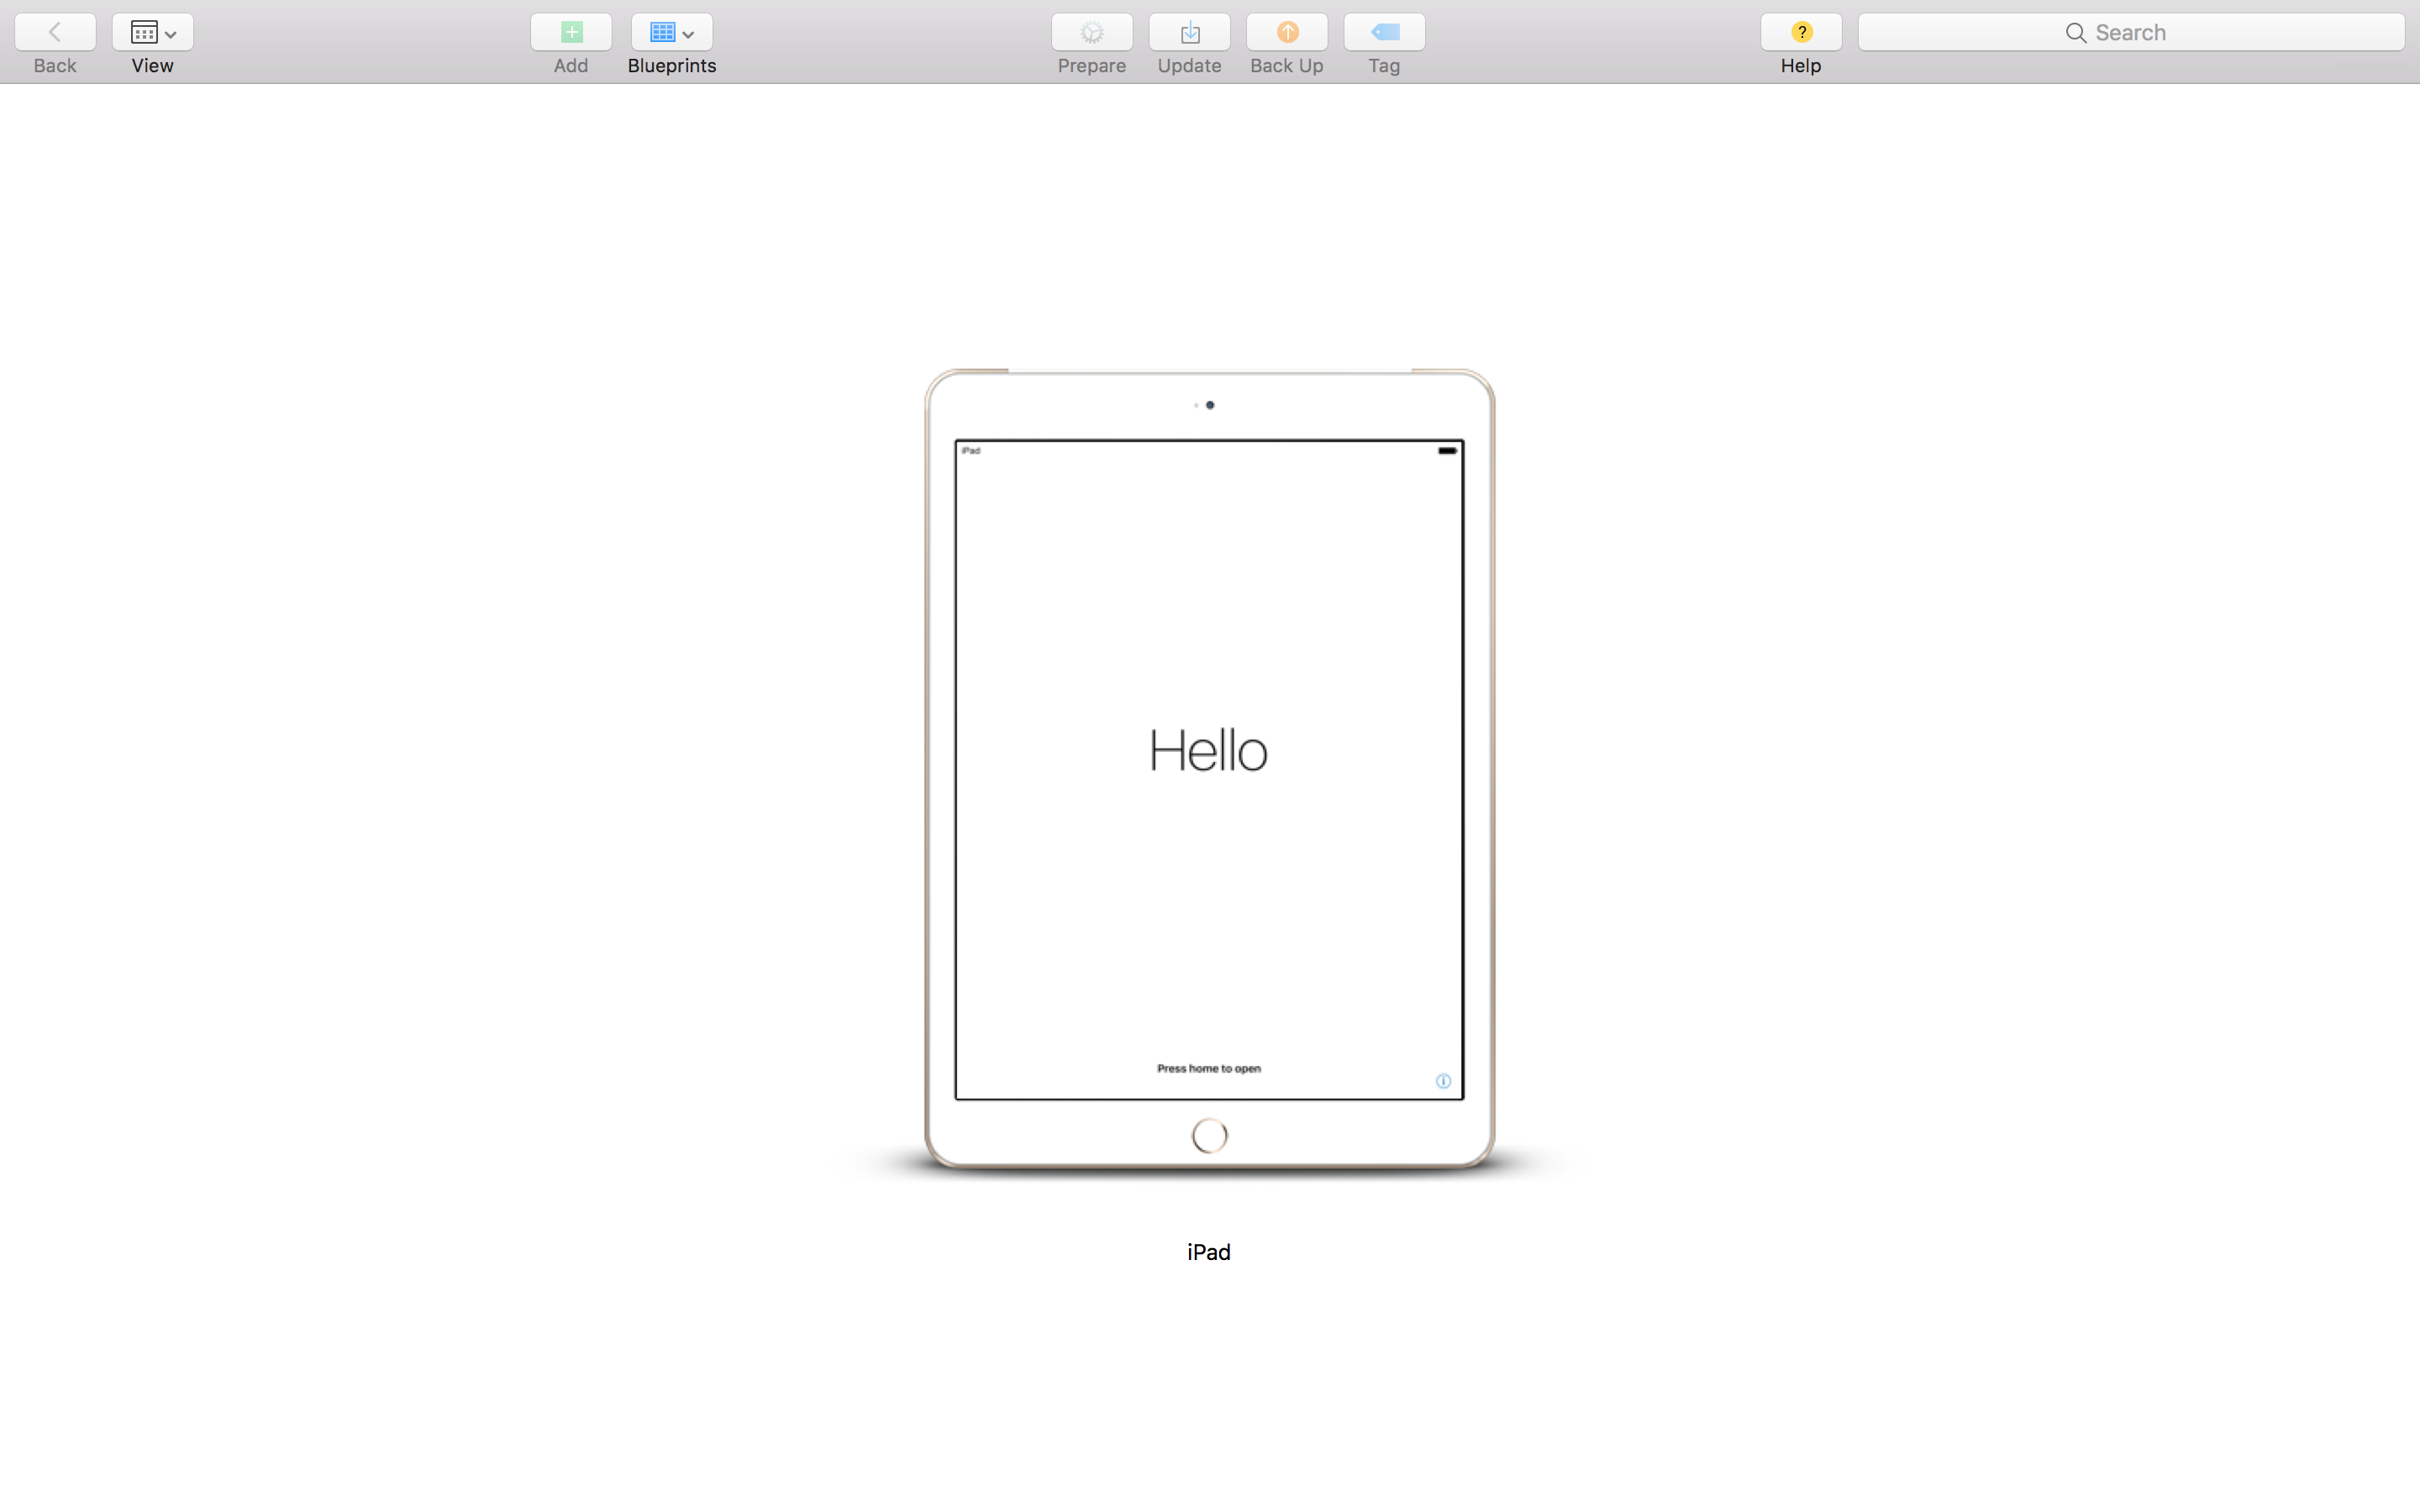Click the Prepare text label
The image size is (2420, 1512).
pos(1091,66)
